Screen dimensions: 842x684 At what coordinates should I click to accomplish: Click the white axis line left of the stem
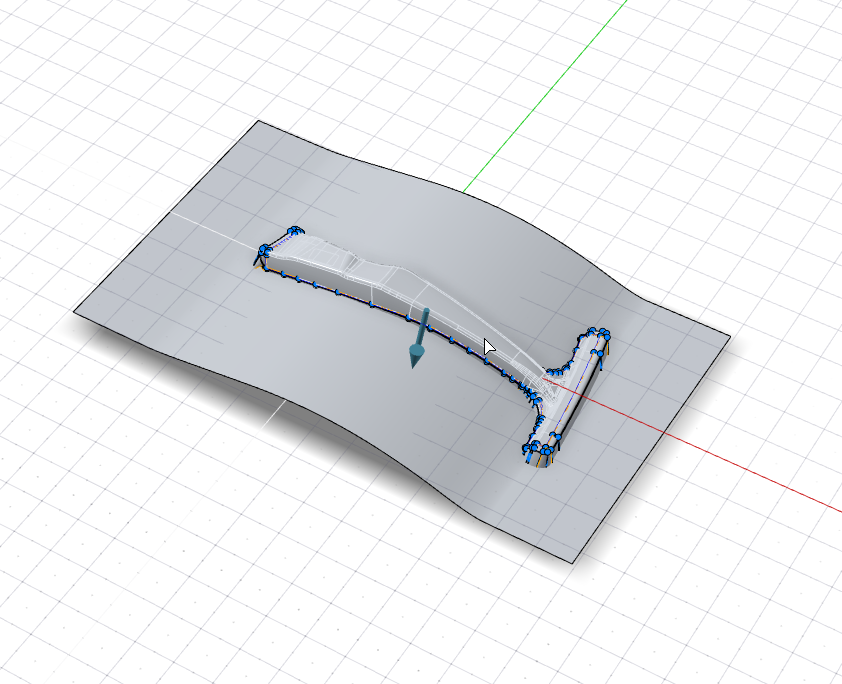(x=200, y=220)
